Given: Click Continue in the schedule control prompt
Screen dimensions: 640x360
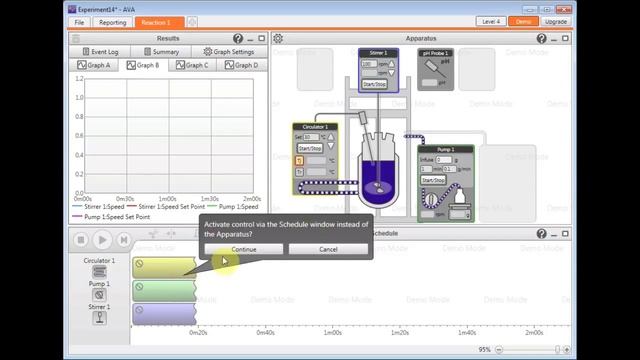Looking at the screenshot, I should coord(244,249).
